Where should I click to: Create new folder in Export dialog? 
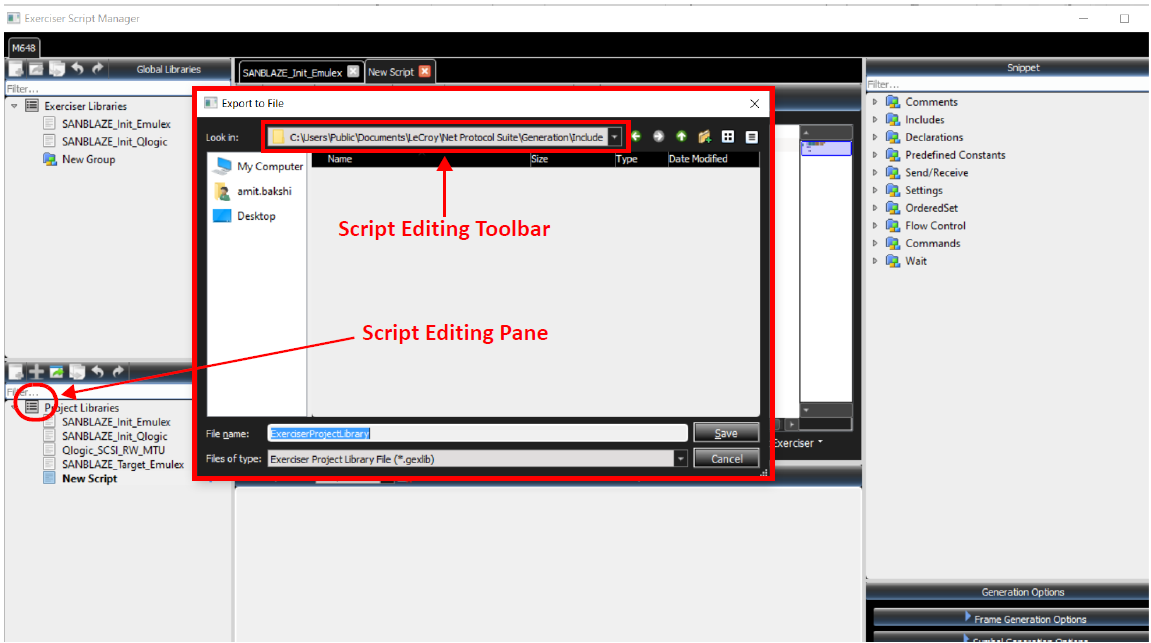pyautogui.click(x=705, y=137)
